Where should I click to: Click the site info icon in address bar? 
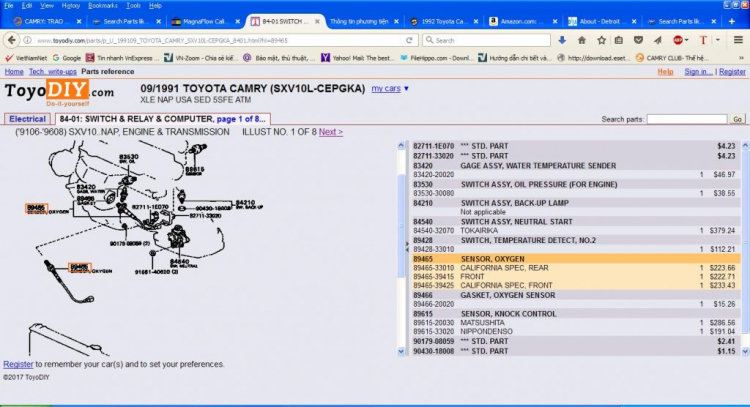[x=28, y=40]
